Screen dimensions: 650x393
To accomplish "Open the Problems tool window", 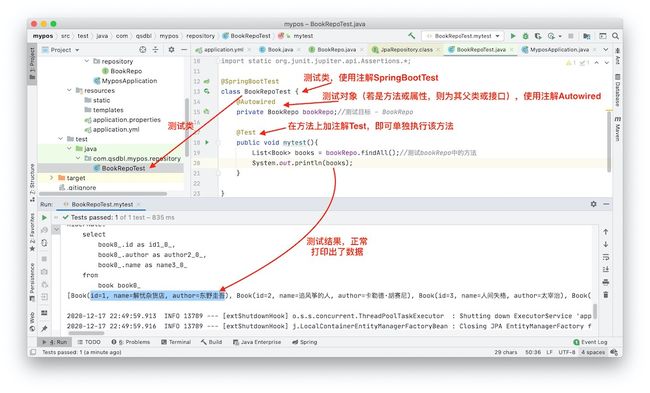I will pos(131,342).
